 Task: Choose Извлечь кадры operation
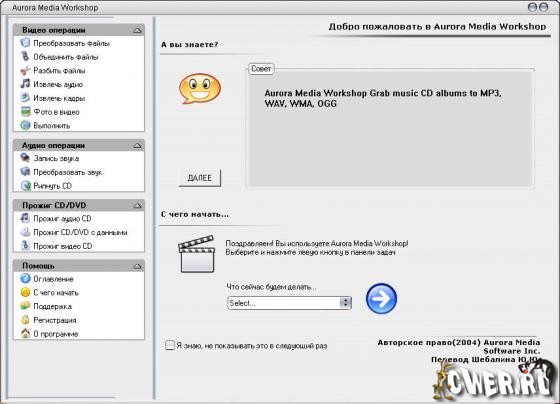pos(59,98)
